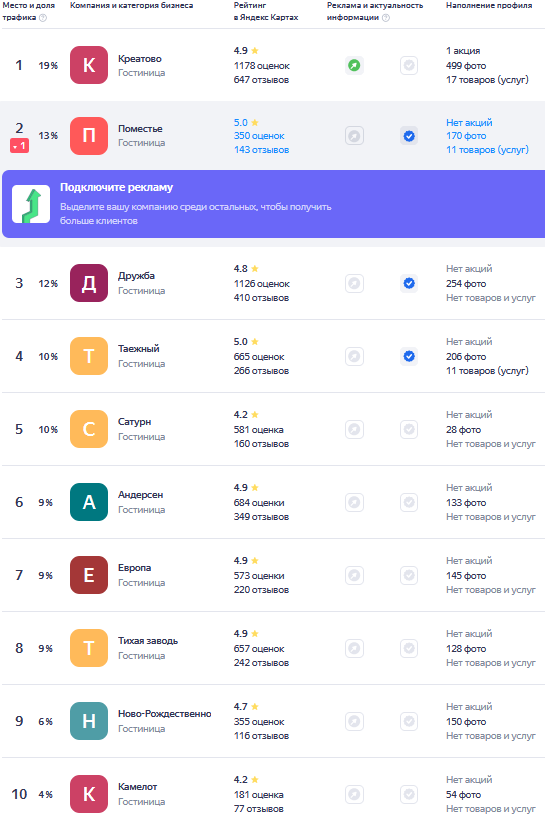Click the advertising icon in Камелот row
The height and width of the screenshot is (825, 545).
pyautogui.click(x=355, y=794)
